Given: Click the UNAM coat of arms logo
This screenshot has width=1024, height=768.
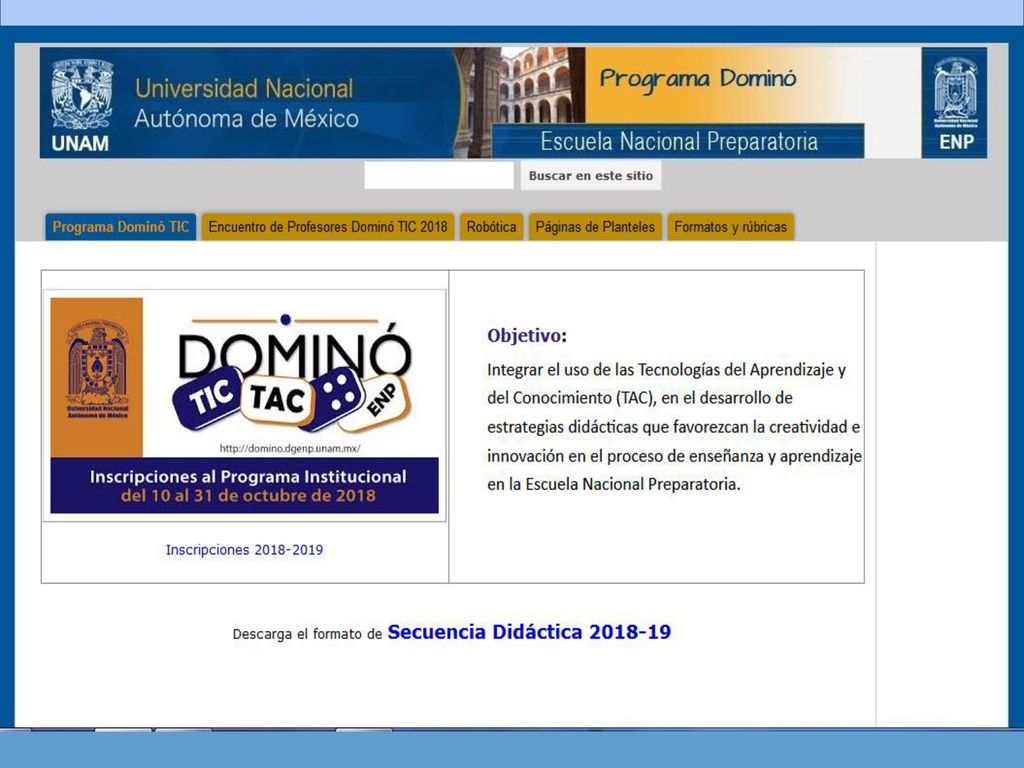Looking at the screenshot, I should pyautogui.click(x=82, y=95).
